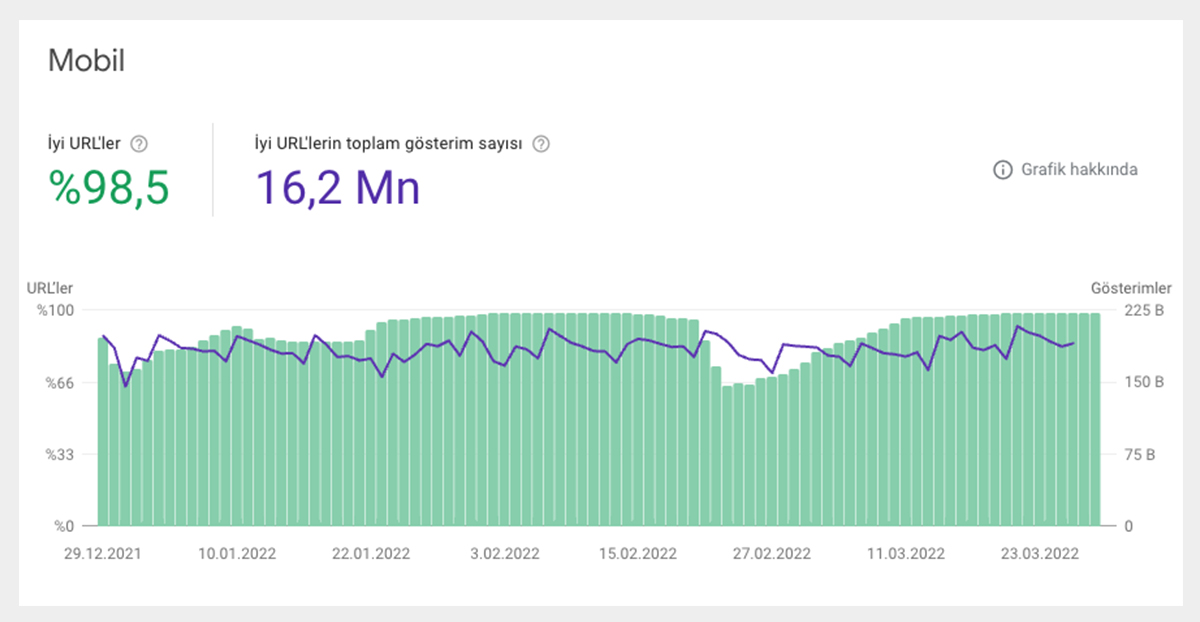Select the 22.01.2022 date marker

point(371,554)
